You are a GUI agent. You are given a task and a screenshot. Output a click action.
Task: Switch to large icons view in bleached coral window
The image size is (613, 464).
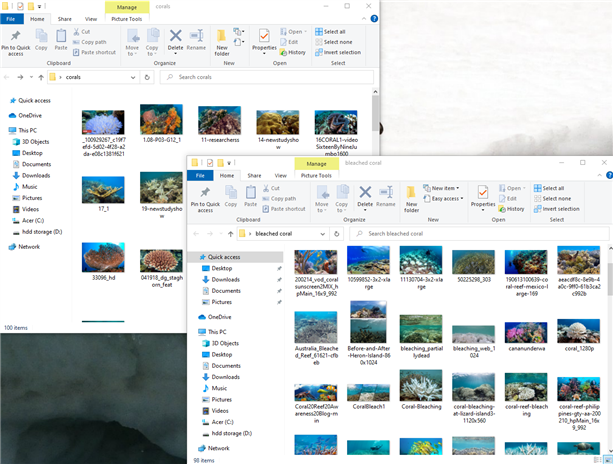tap(608, 460)
